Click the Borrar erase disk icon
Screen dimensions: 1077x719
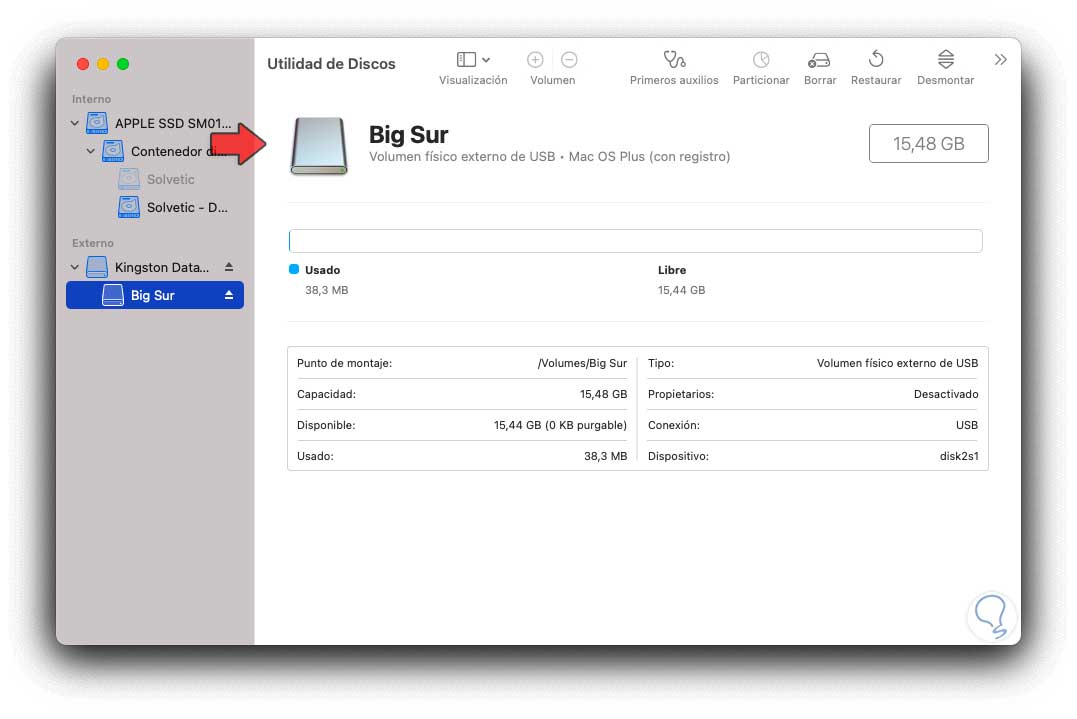click(819, 60)
